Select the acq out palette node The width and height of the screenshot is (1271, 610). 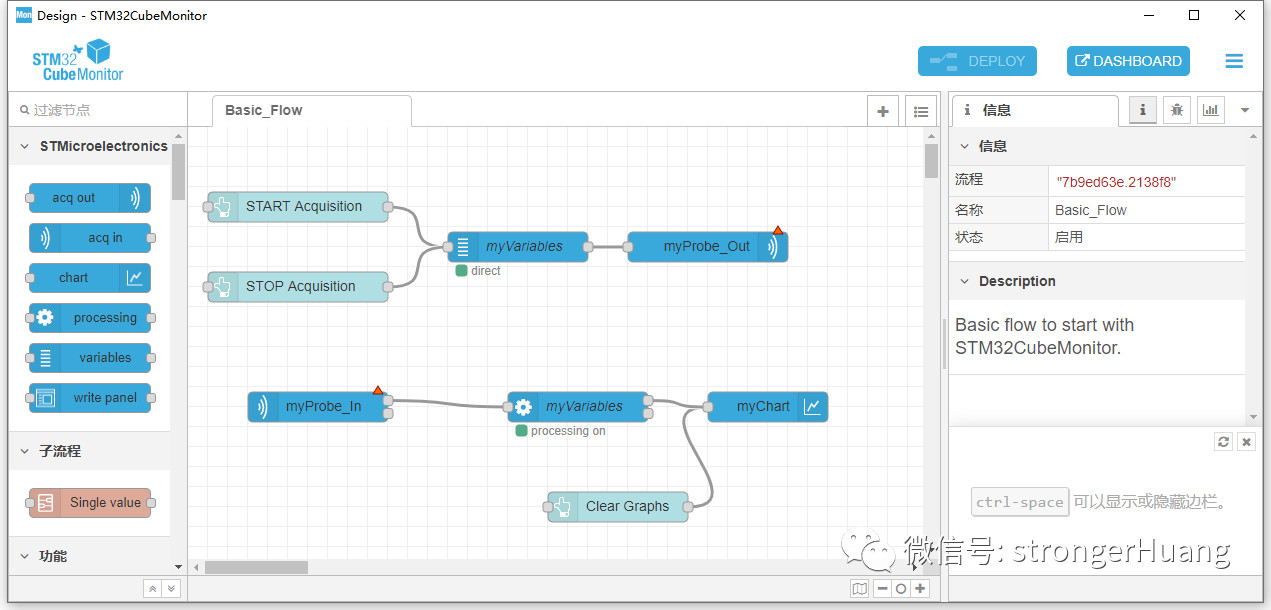[x=89, y=198]
